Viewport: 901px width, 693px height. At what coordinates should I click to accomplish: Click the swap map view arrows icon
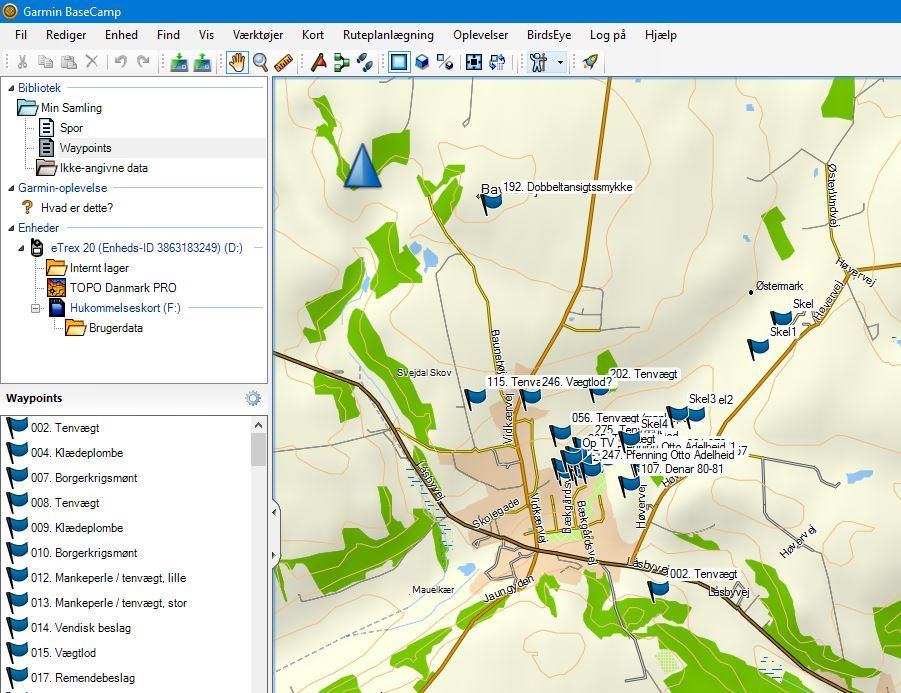tap(497, 62)
